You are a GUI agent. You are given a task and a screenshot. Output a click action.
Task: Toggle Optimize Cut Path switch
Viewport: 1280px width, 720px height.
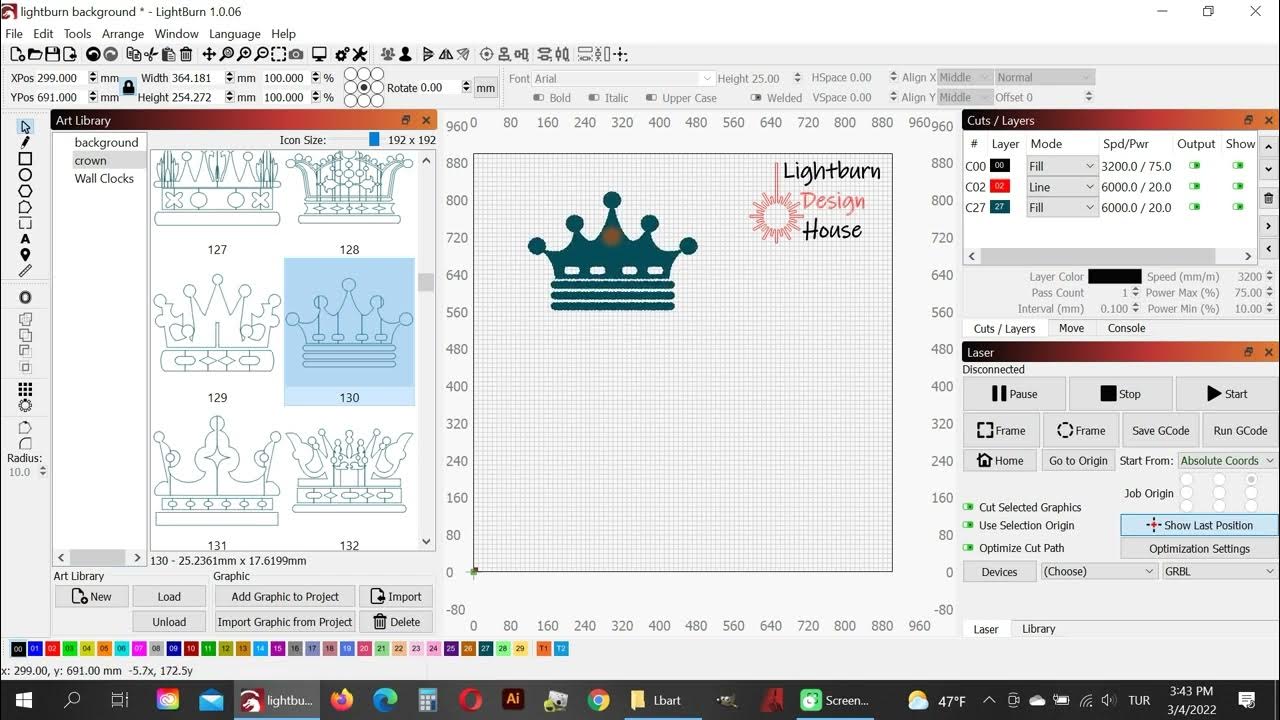coord(968,548)
